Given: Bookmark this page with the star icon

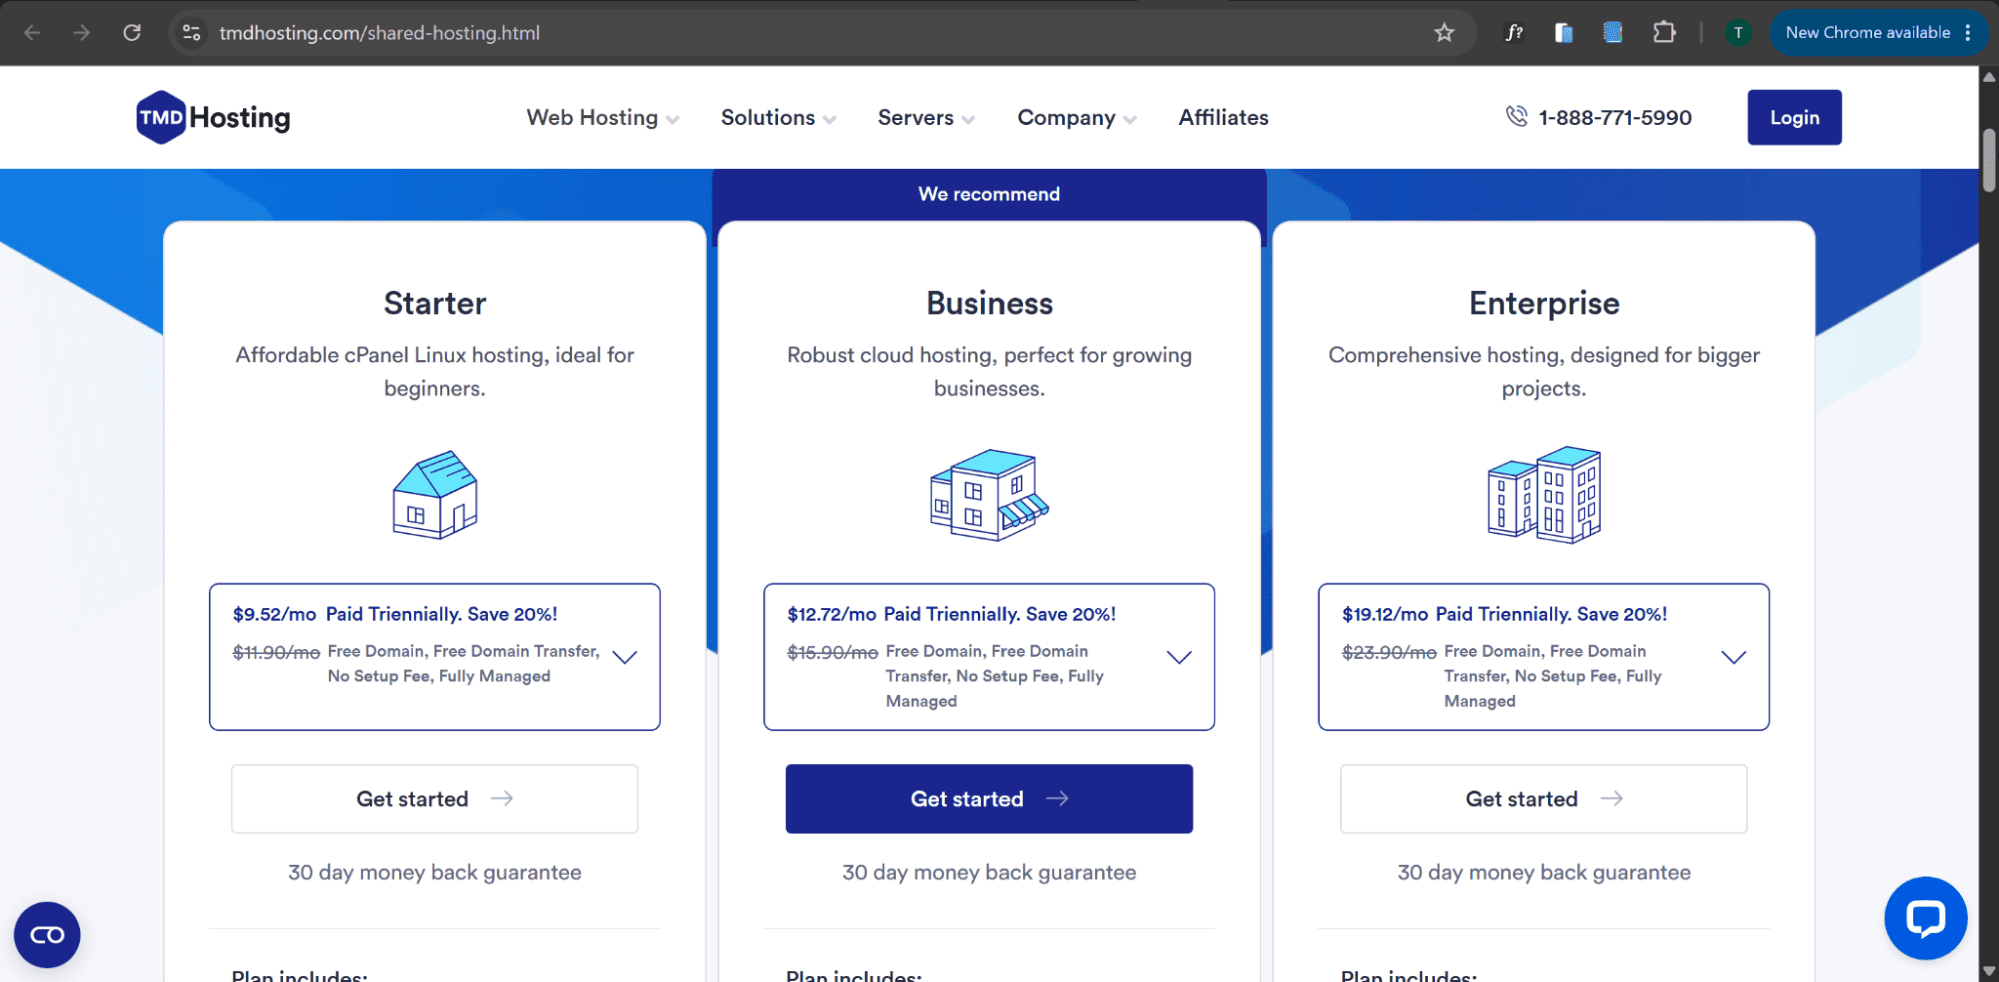Looking at the screenshot, I should pyautogui.click(x=1444, y=33).
